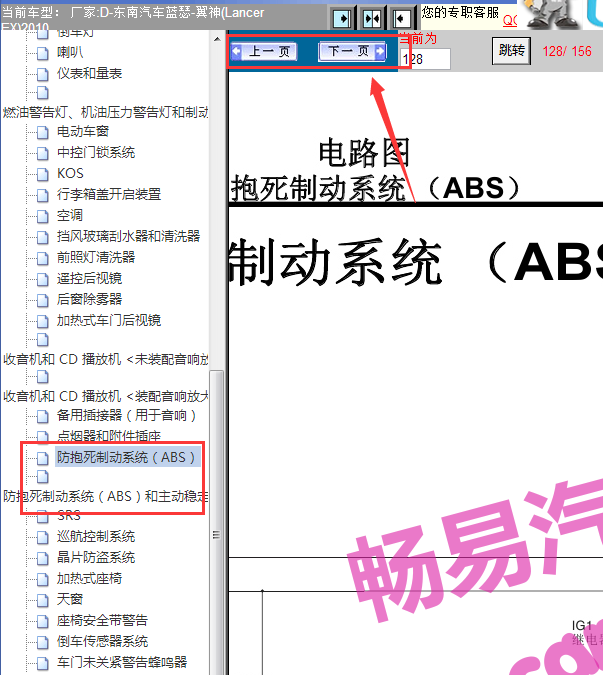Screen dimensions: 603x675
Task: Select 防抱死制动系统（ABS）和主动稳定 entry
Action: [x=105, y=496]
